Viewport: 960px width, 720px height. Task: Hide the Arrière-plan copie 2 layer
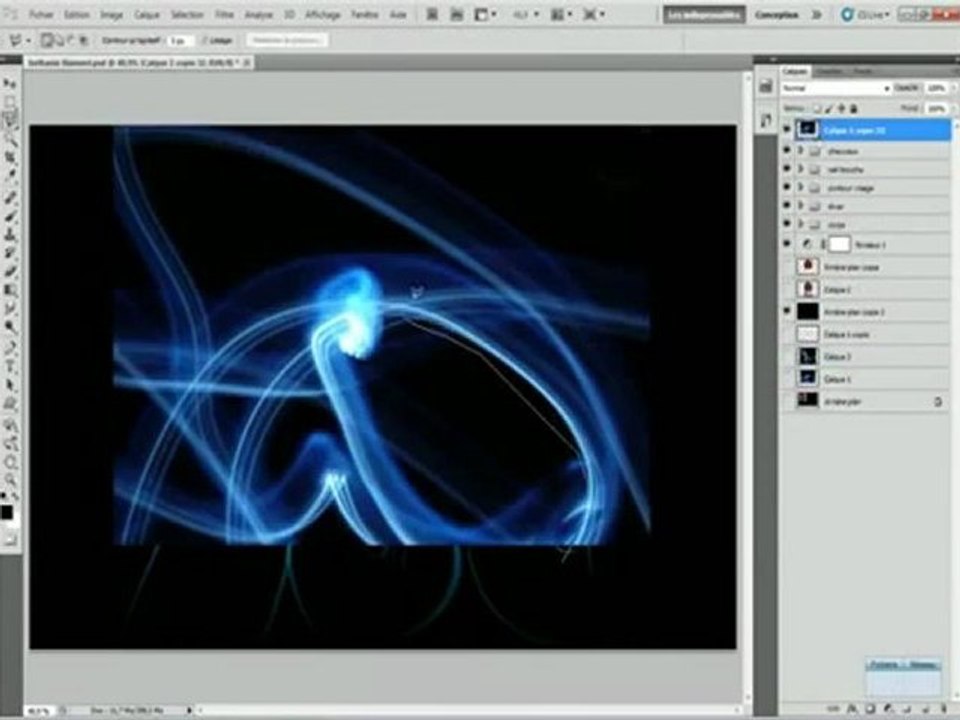pos(787,311)
